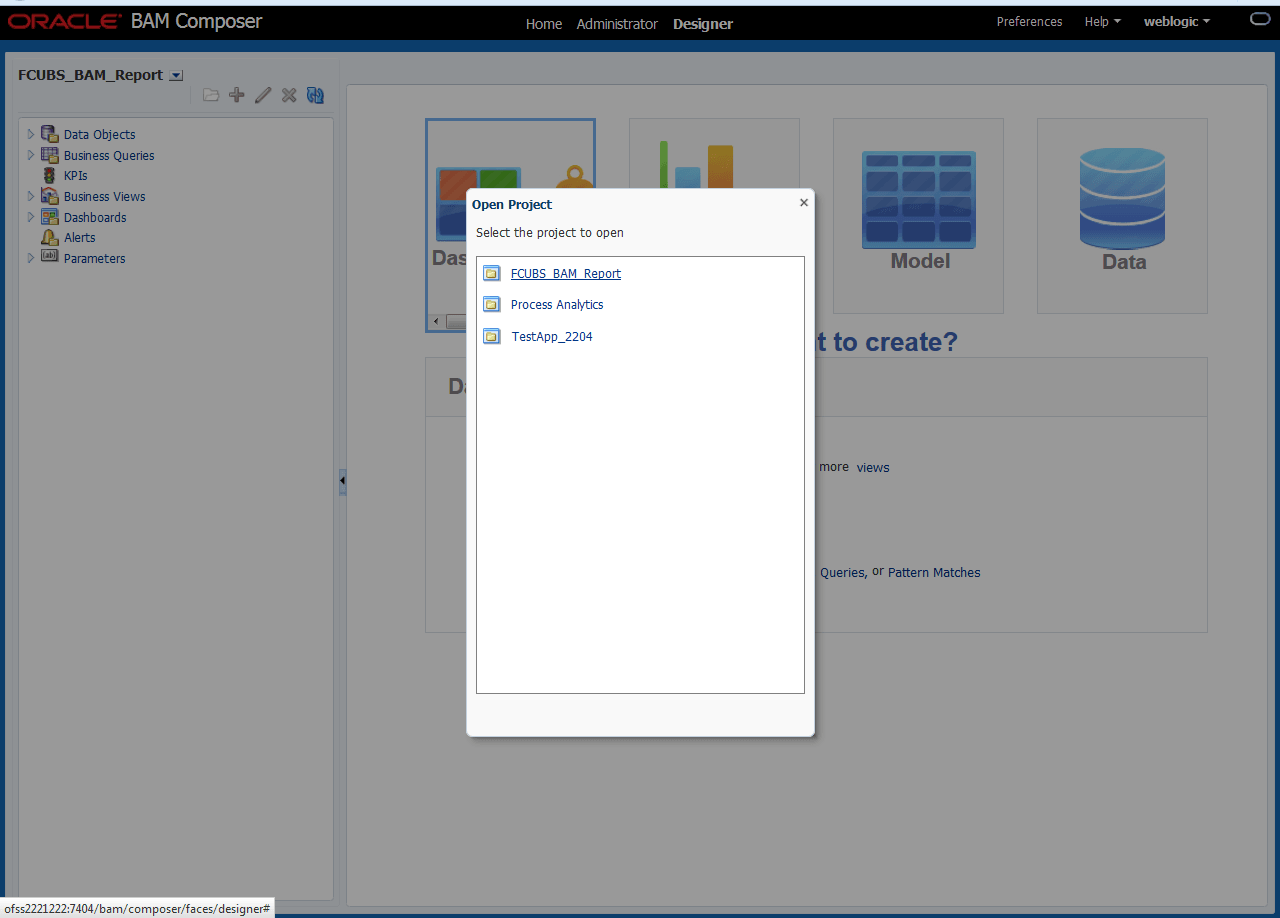The width and height of the screenshot is (1280, 918).
Task: Click the KPIs traffic light icon
Action: pyautogui.click(x=50, y=175)
